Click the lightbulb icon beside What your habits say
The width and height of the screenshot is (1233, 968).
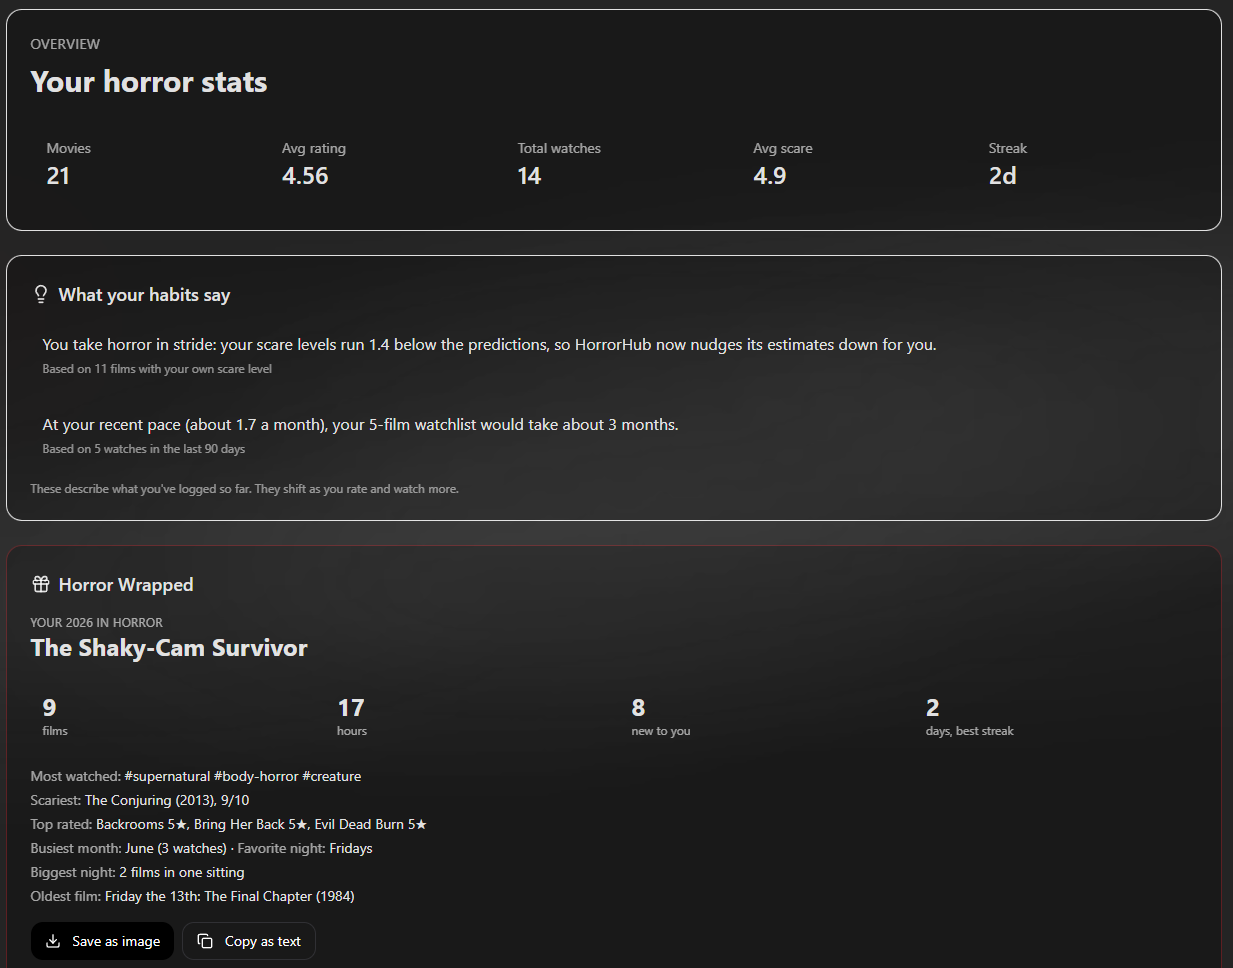tap(41, 294)
